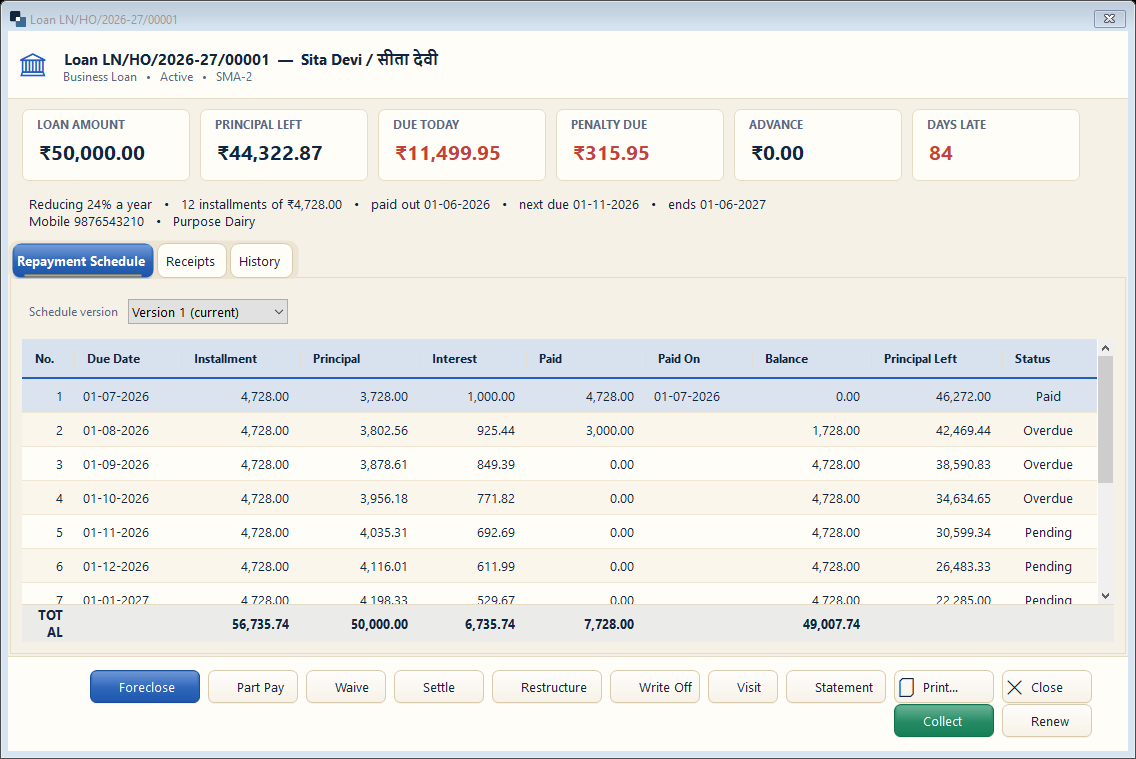The width and height of the screenshot is (1136, 759).
Task: Click the Foreclose button
Action: (x=145, y=687)
